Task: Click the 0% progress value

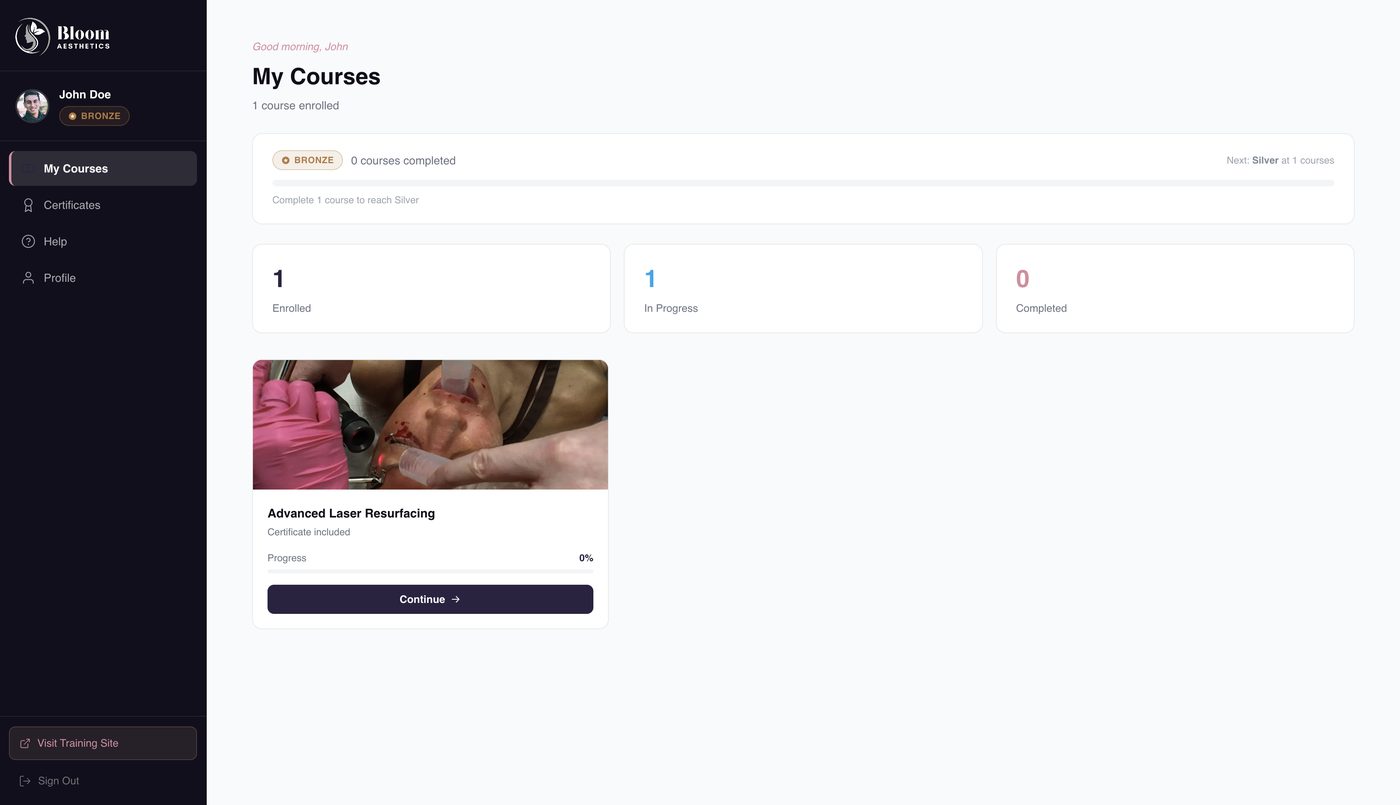Action: (586, 558)
